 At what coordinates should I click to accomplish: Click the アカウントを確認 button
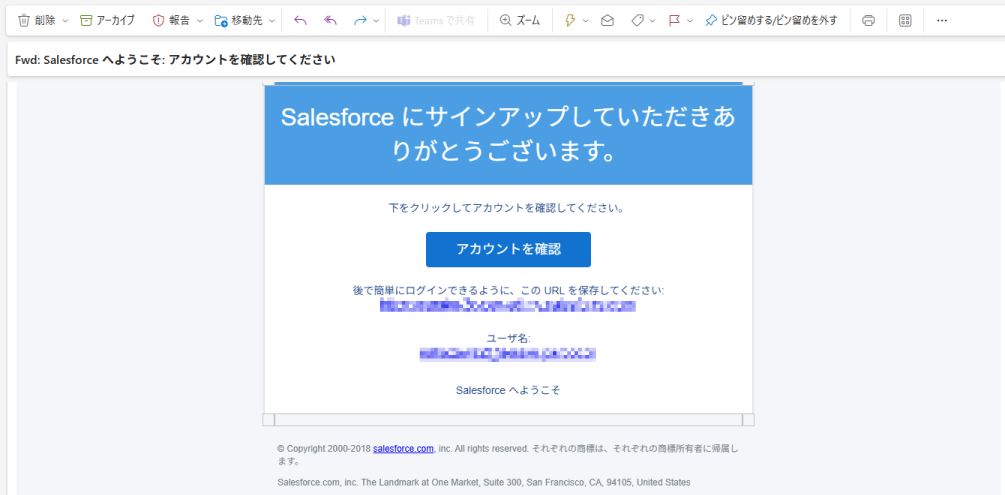point(508,249)
